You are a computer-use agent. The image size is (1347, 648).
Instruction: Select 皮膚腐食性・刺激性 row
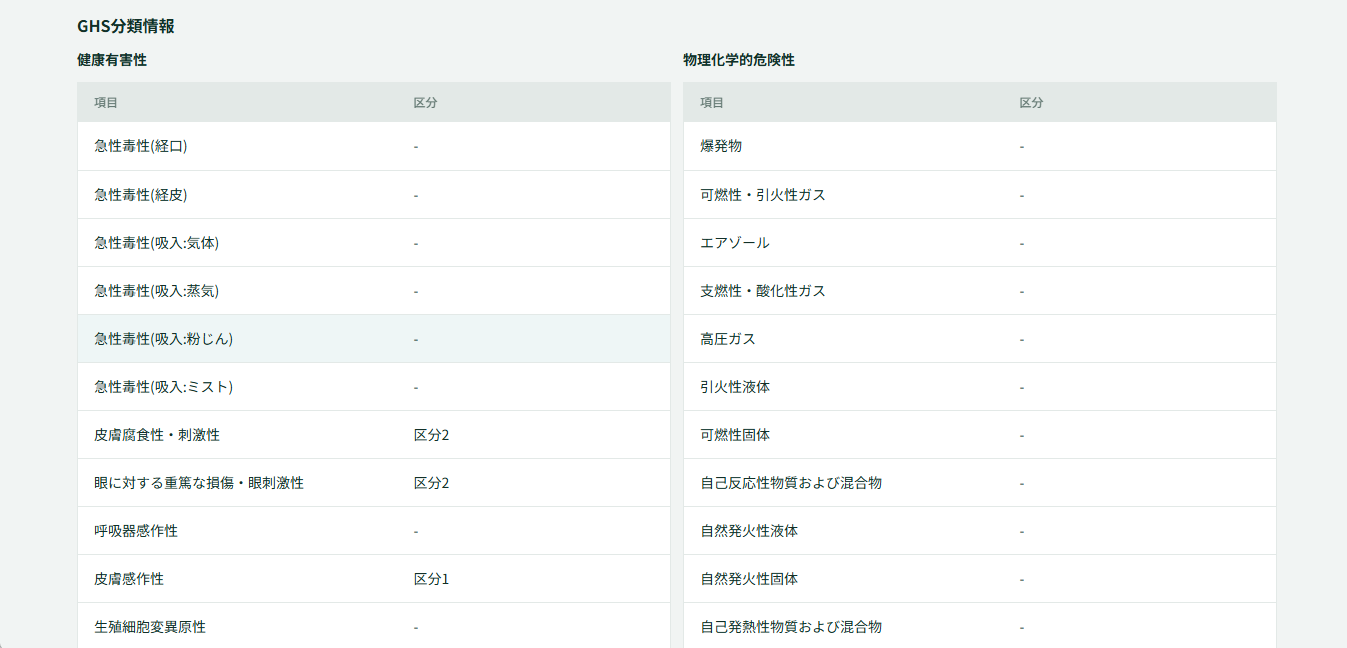tap(373, 434)
